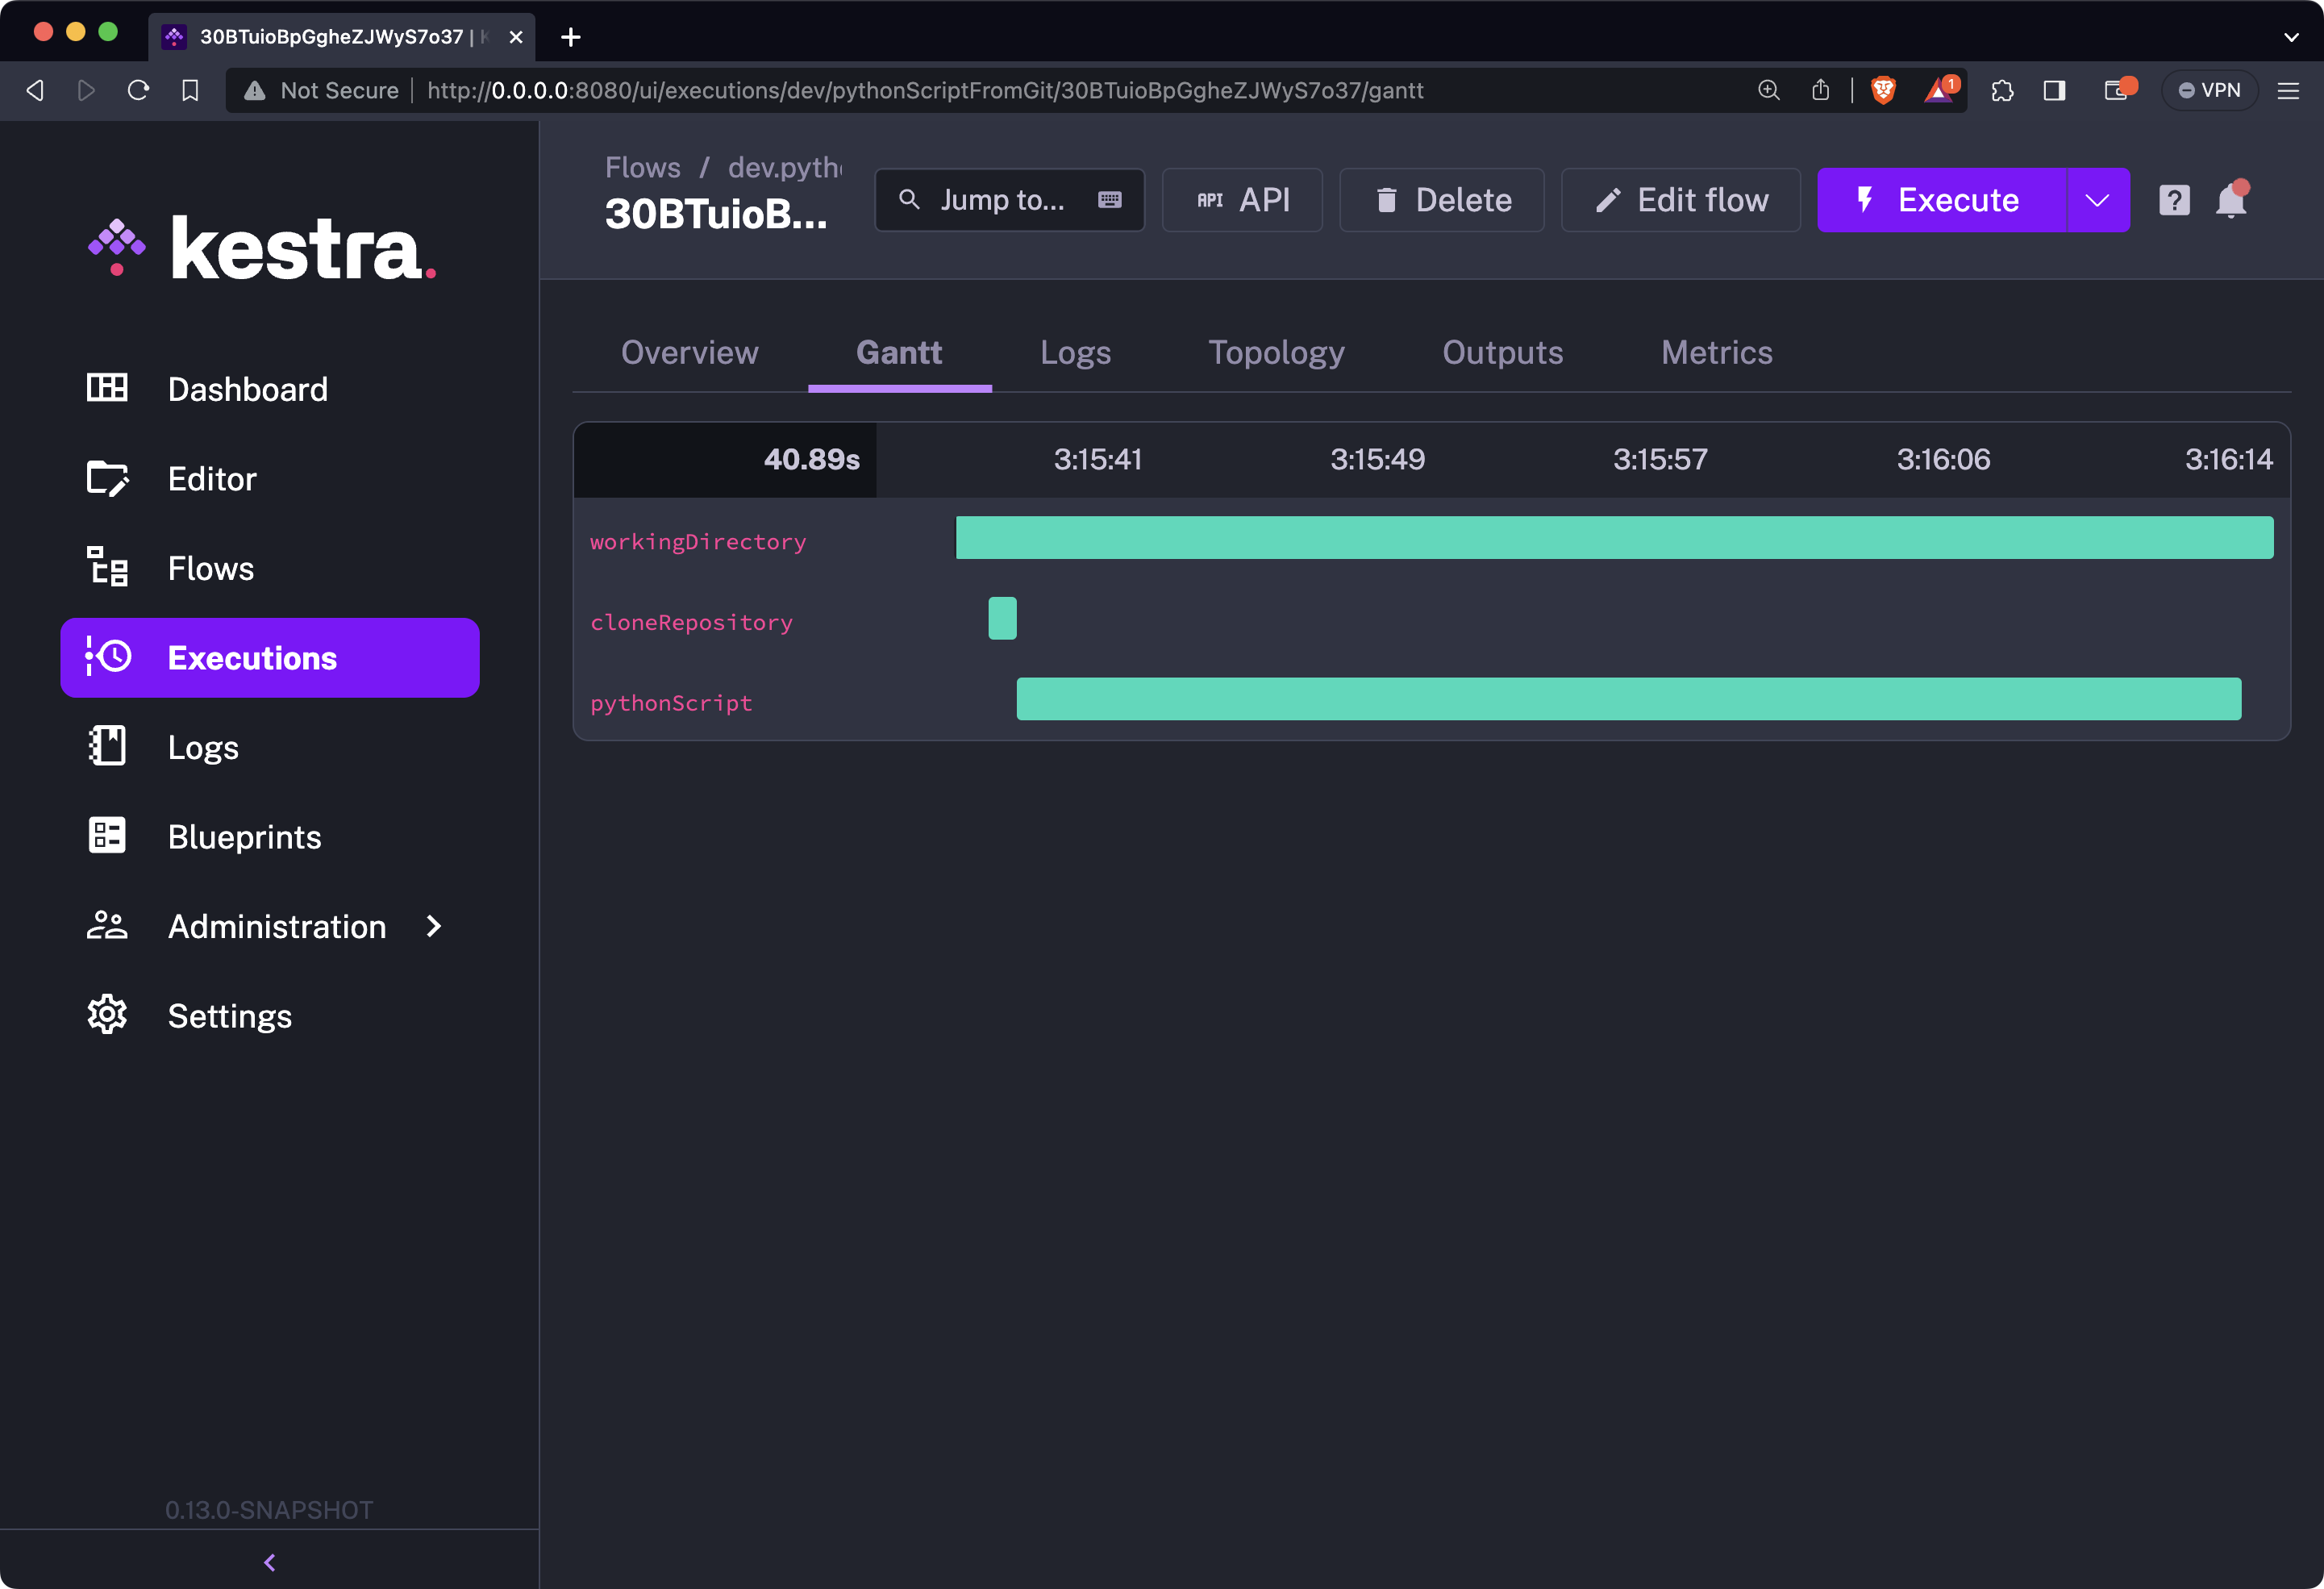Open the help question mark icon
Screen dimensions: 2324x1589
click(x=2174, y=201)
